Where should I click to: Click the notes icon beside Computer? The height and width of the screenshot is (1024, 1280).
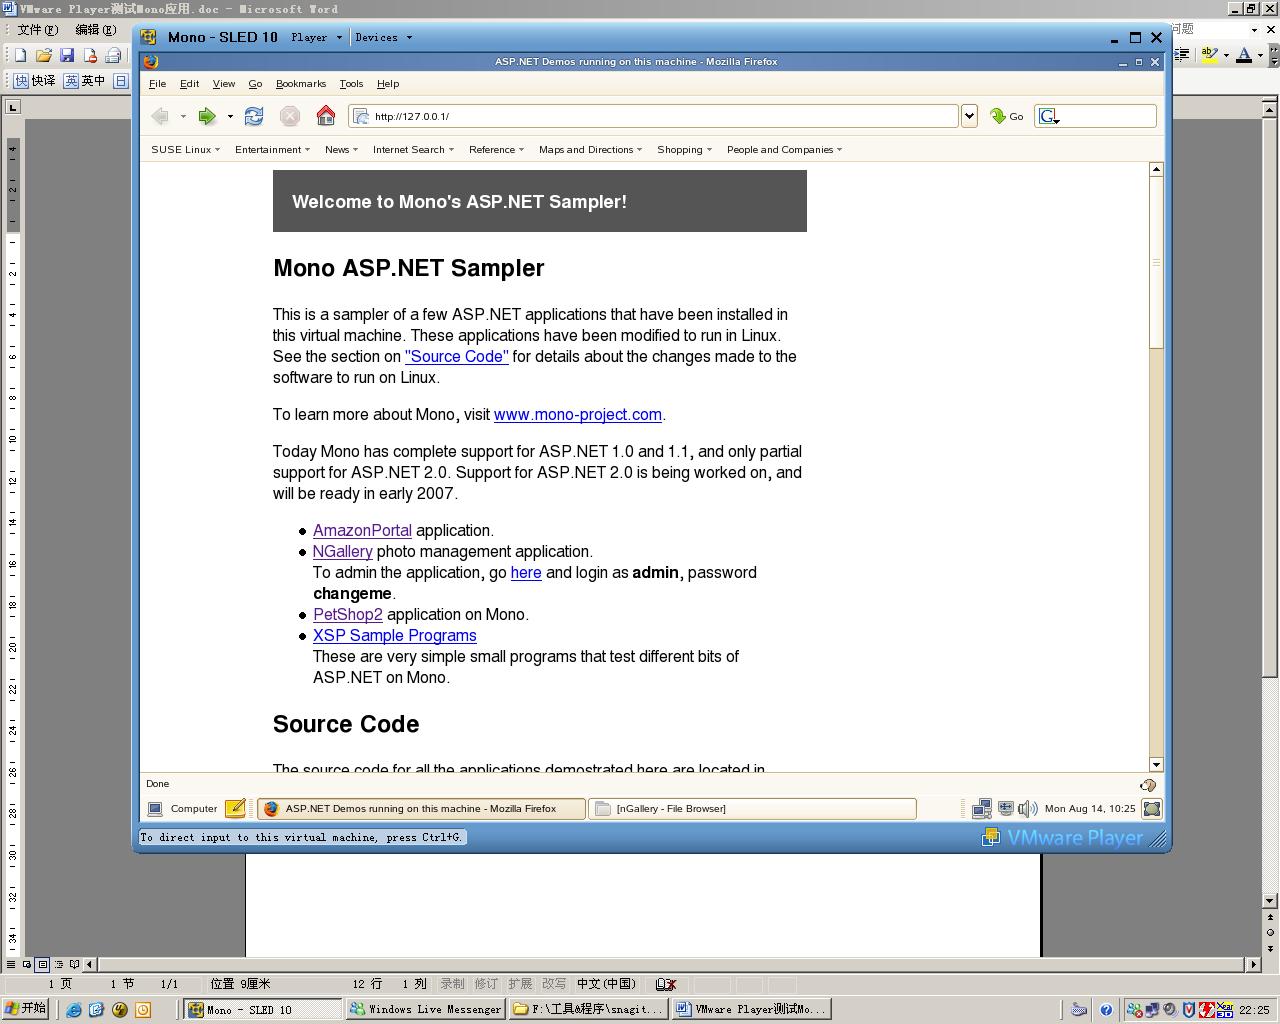point(235,809)
